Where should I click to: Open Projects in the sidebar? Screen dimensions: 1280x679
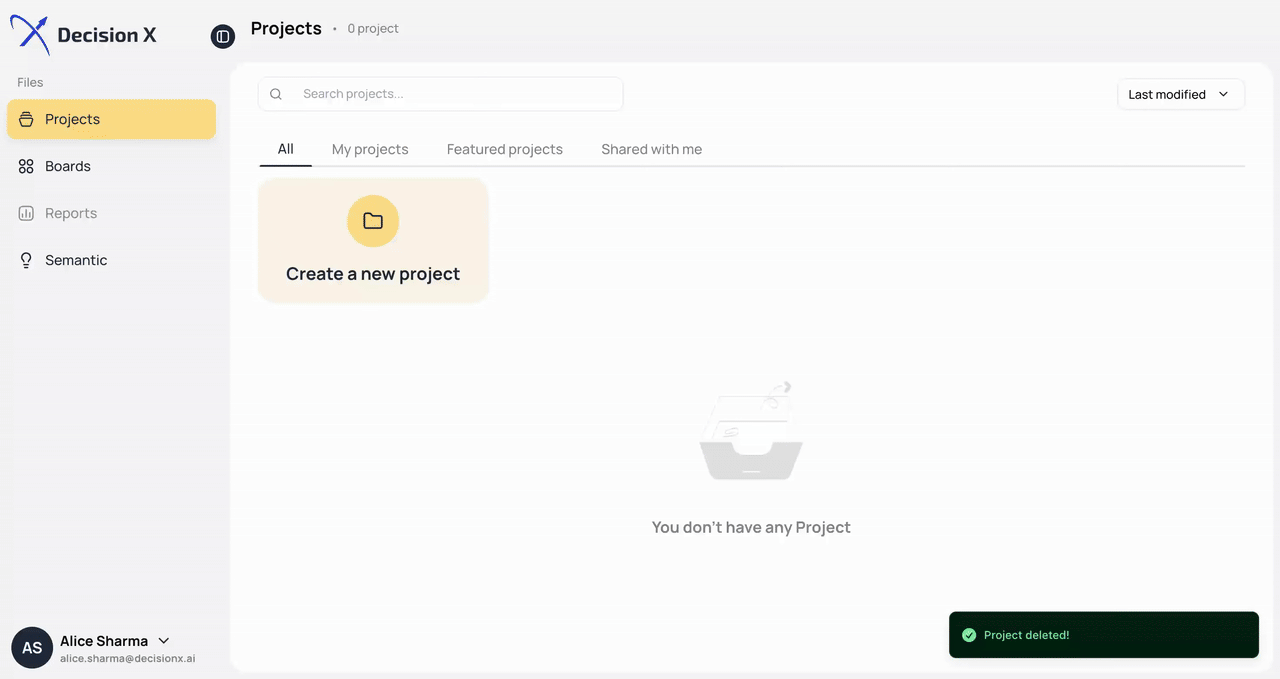[111, 119]
